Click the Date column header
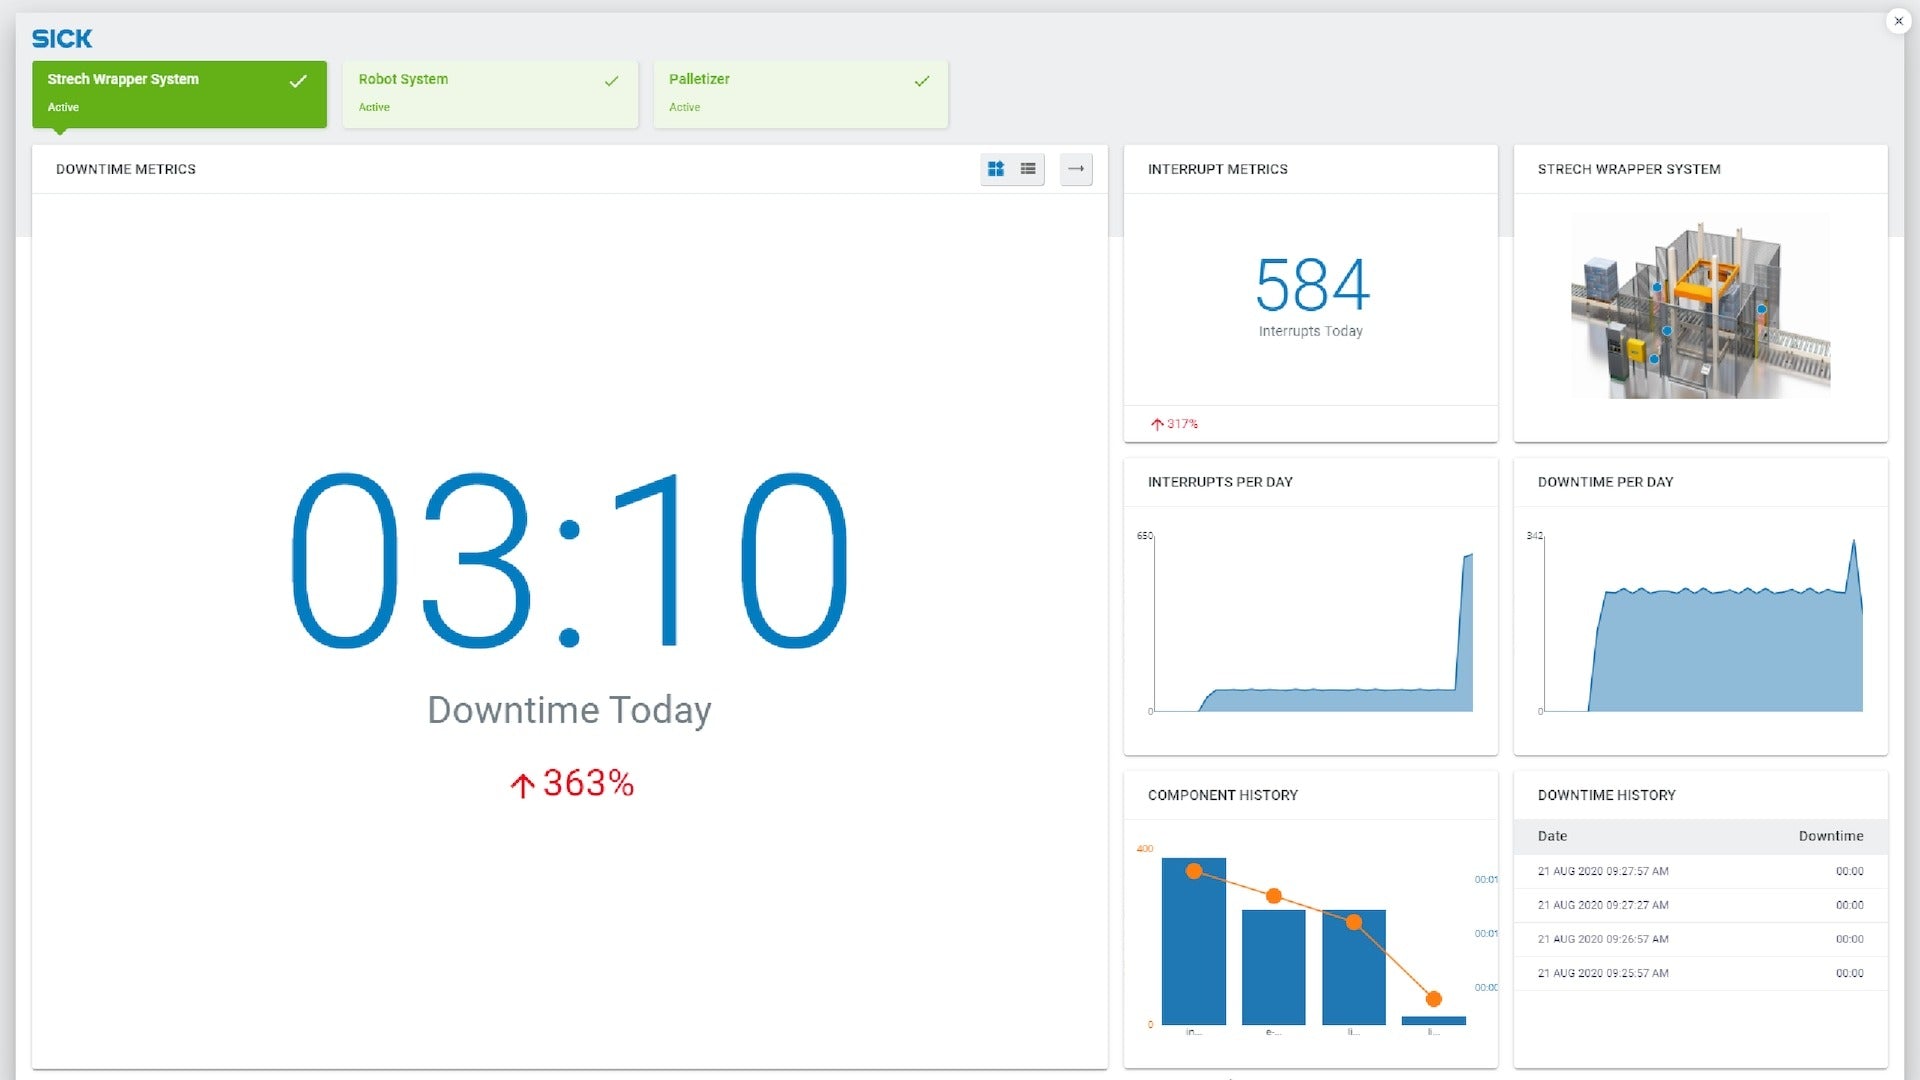Viewport: 1920px width, 1080px height. (1552, 836)
